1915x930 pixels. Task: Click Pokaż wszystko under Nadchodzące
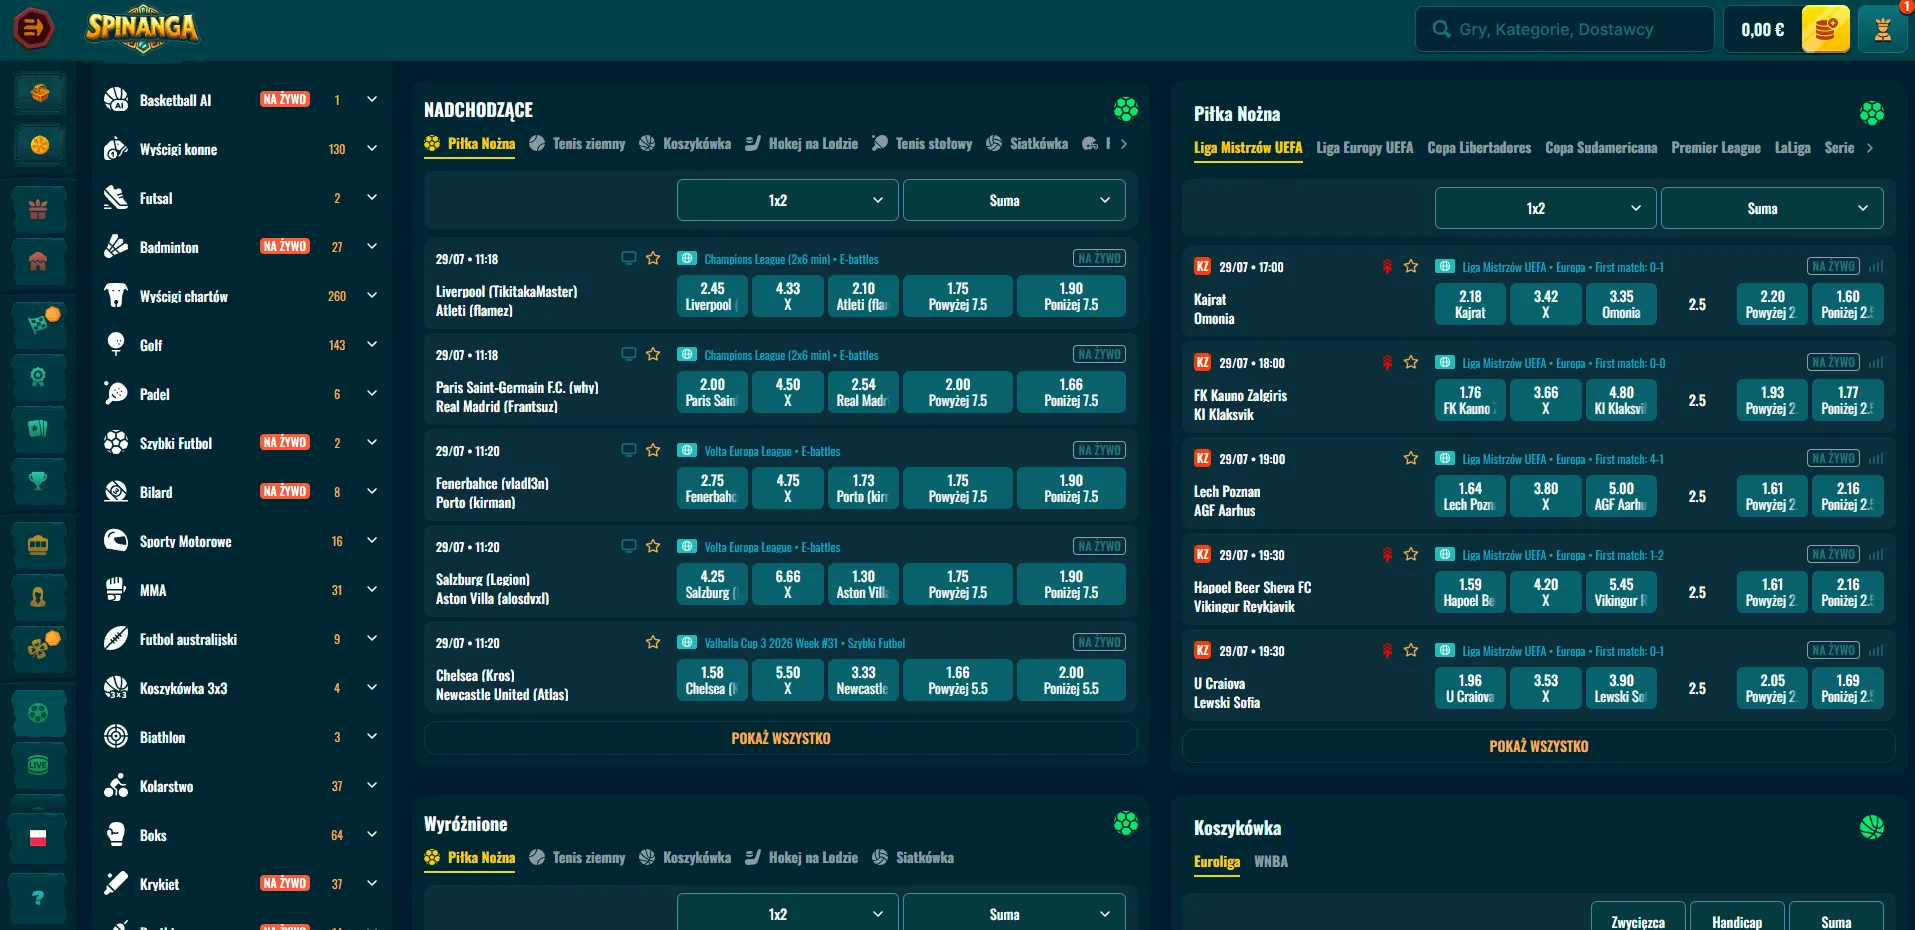[781, 738]
